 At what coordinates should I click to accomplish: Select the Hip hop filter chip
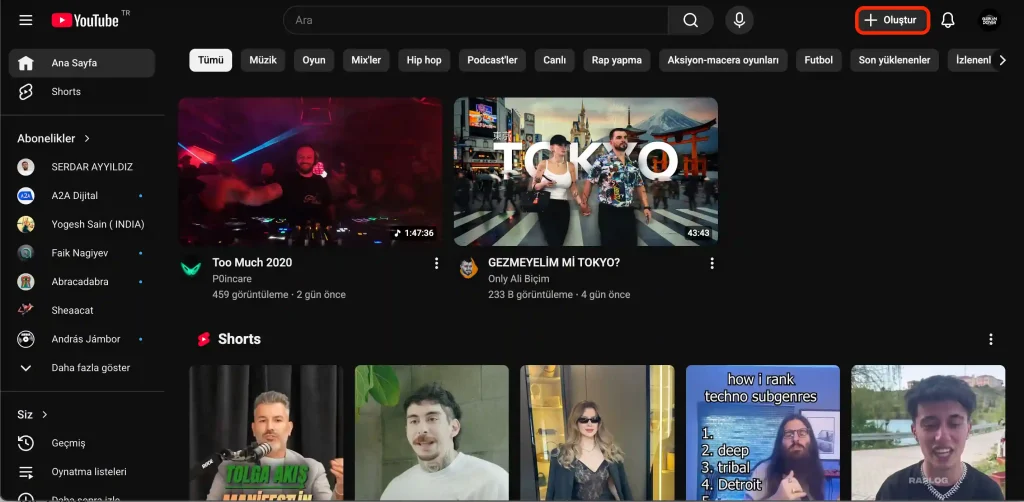[x=424, y=60]
